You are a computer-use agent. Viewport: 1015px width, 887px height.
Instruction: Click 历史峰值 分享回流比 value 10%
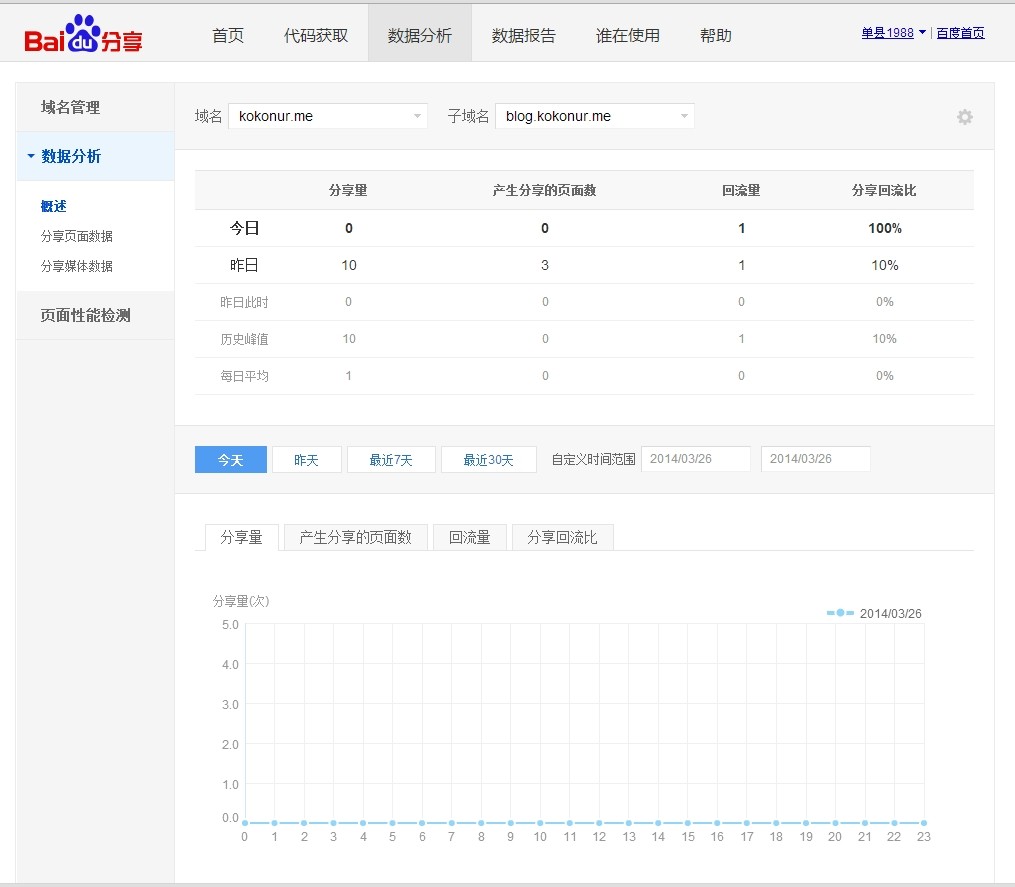coord(884,339)
